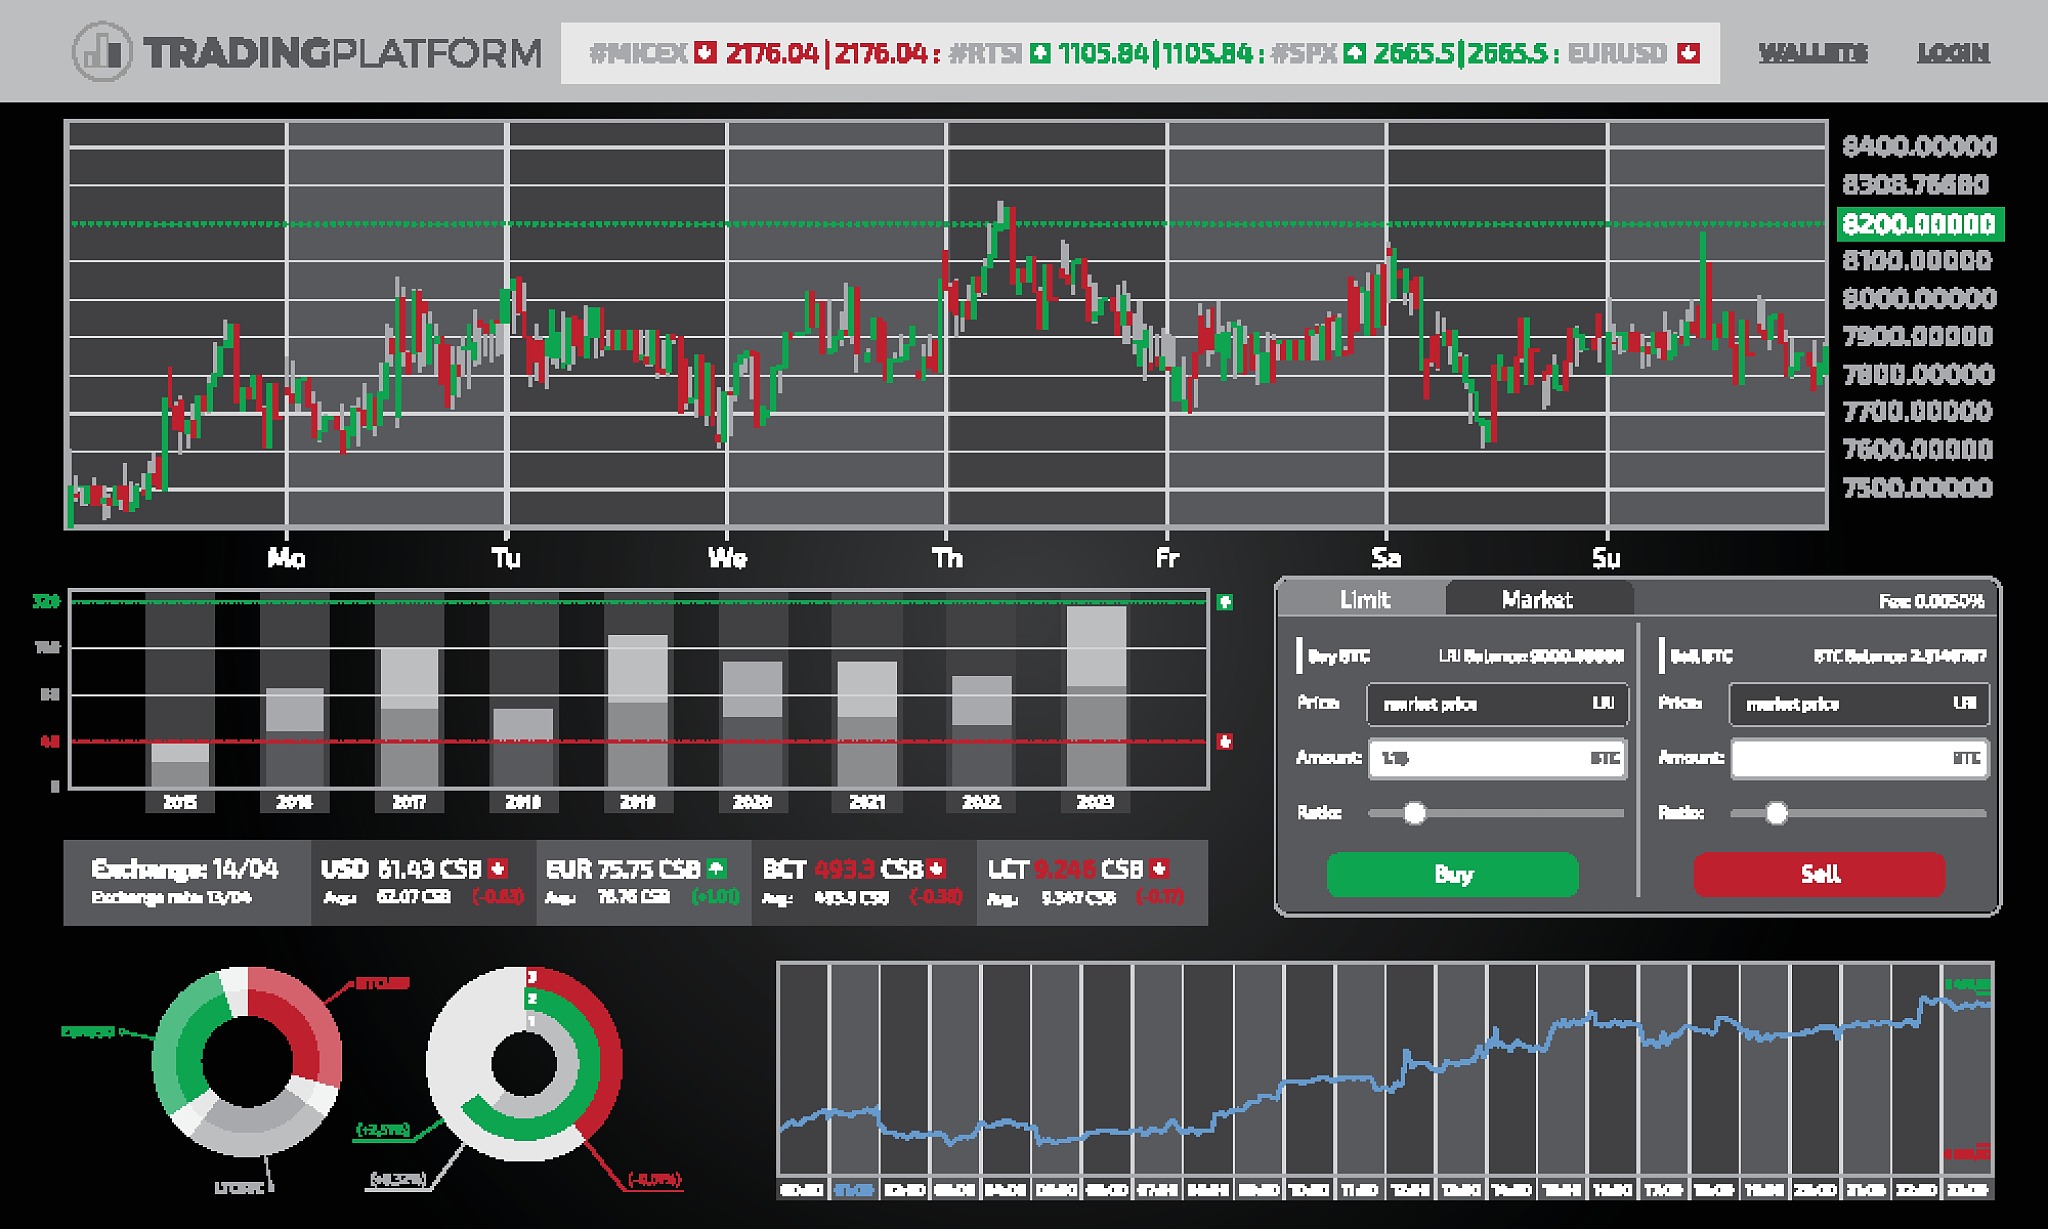
Task: Click the red down arrow next to USD rate
Action: tap(497, 868)
